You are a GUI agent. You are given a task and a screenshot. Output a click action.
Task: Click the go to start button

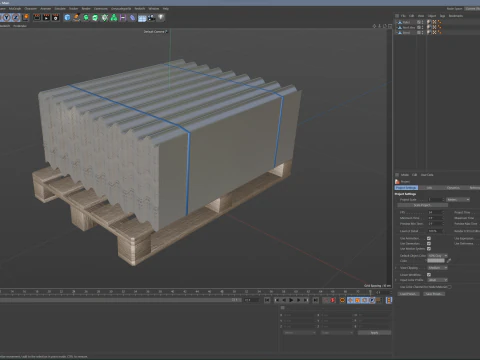(267, 300)
